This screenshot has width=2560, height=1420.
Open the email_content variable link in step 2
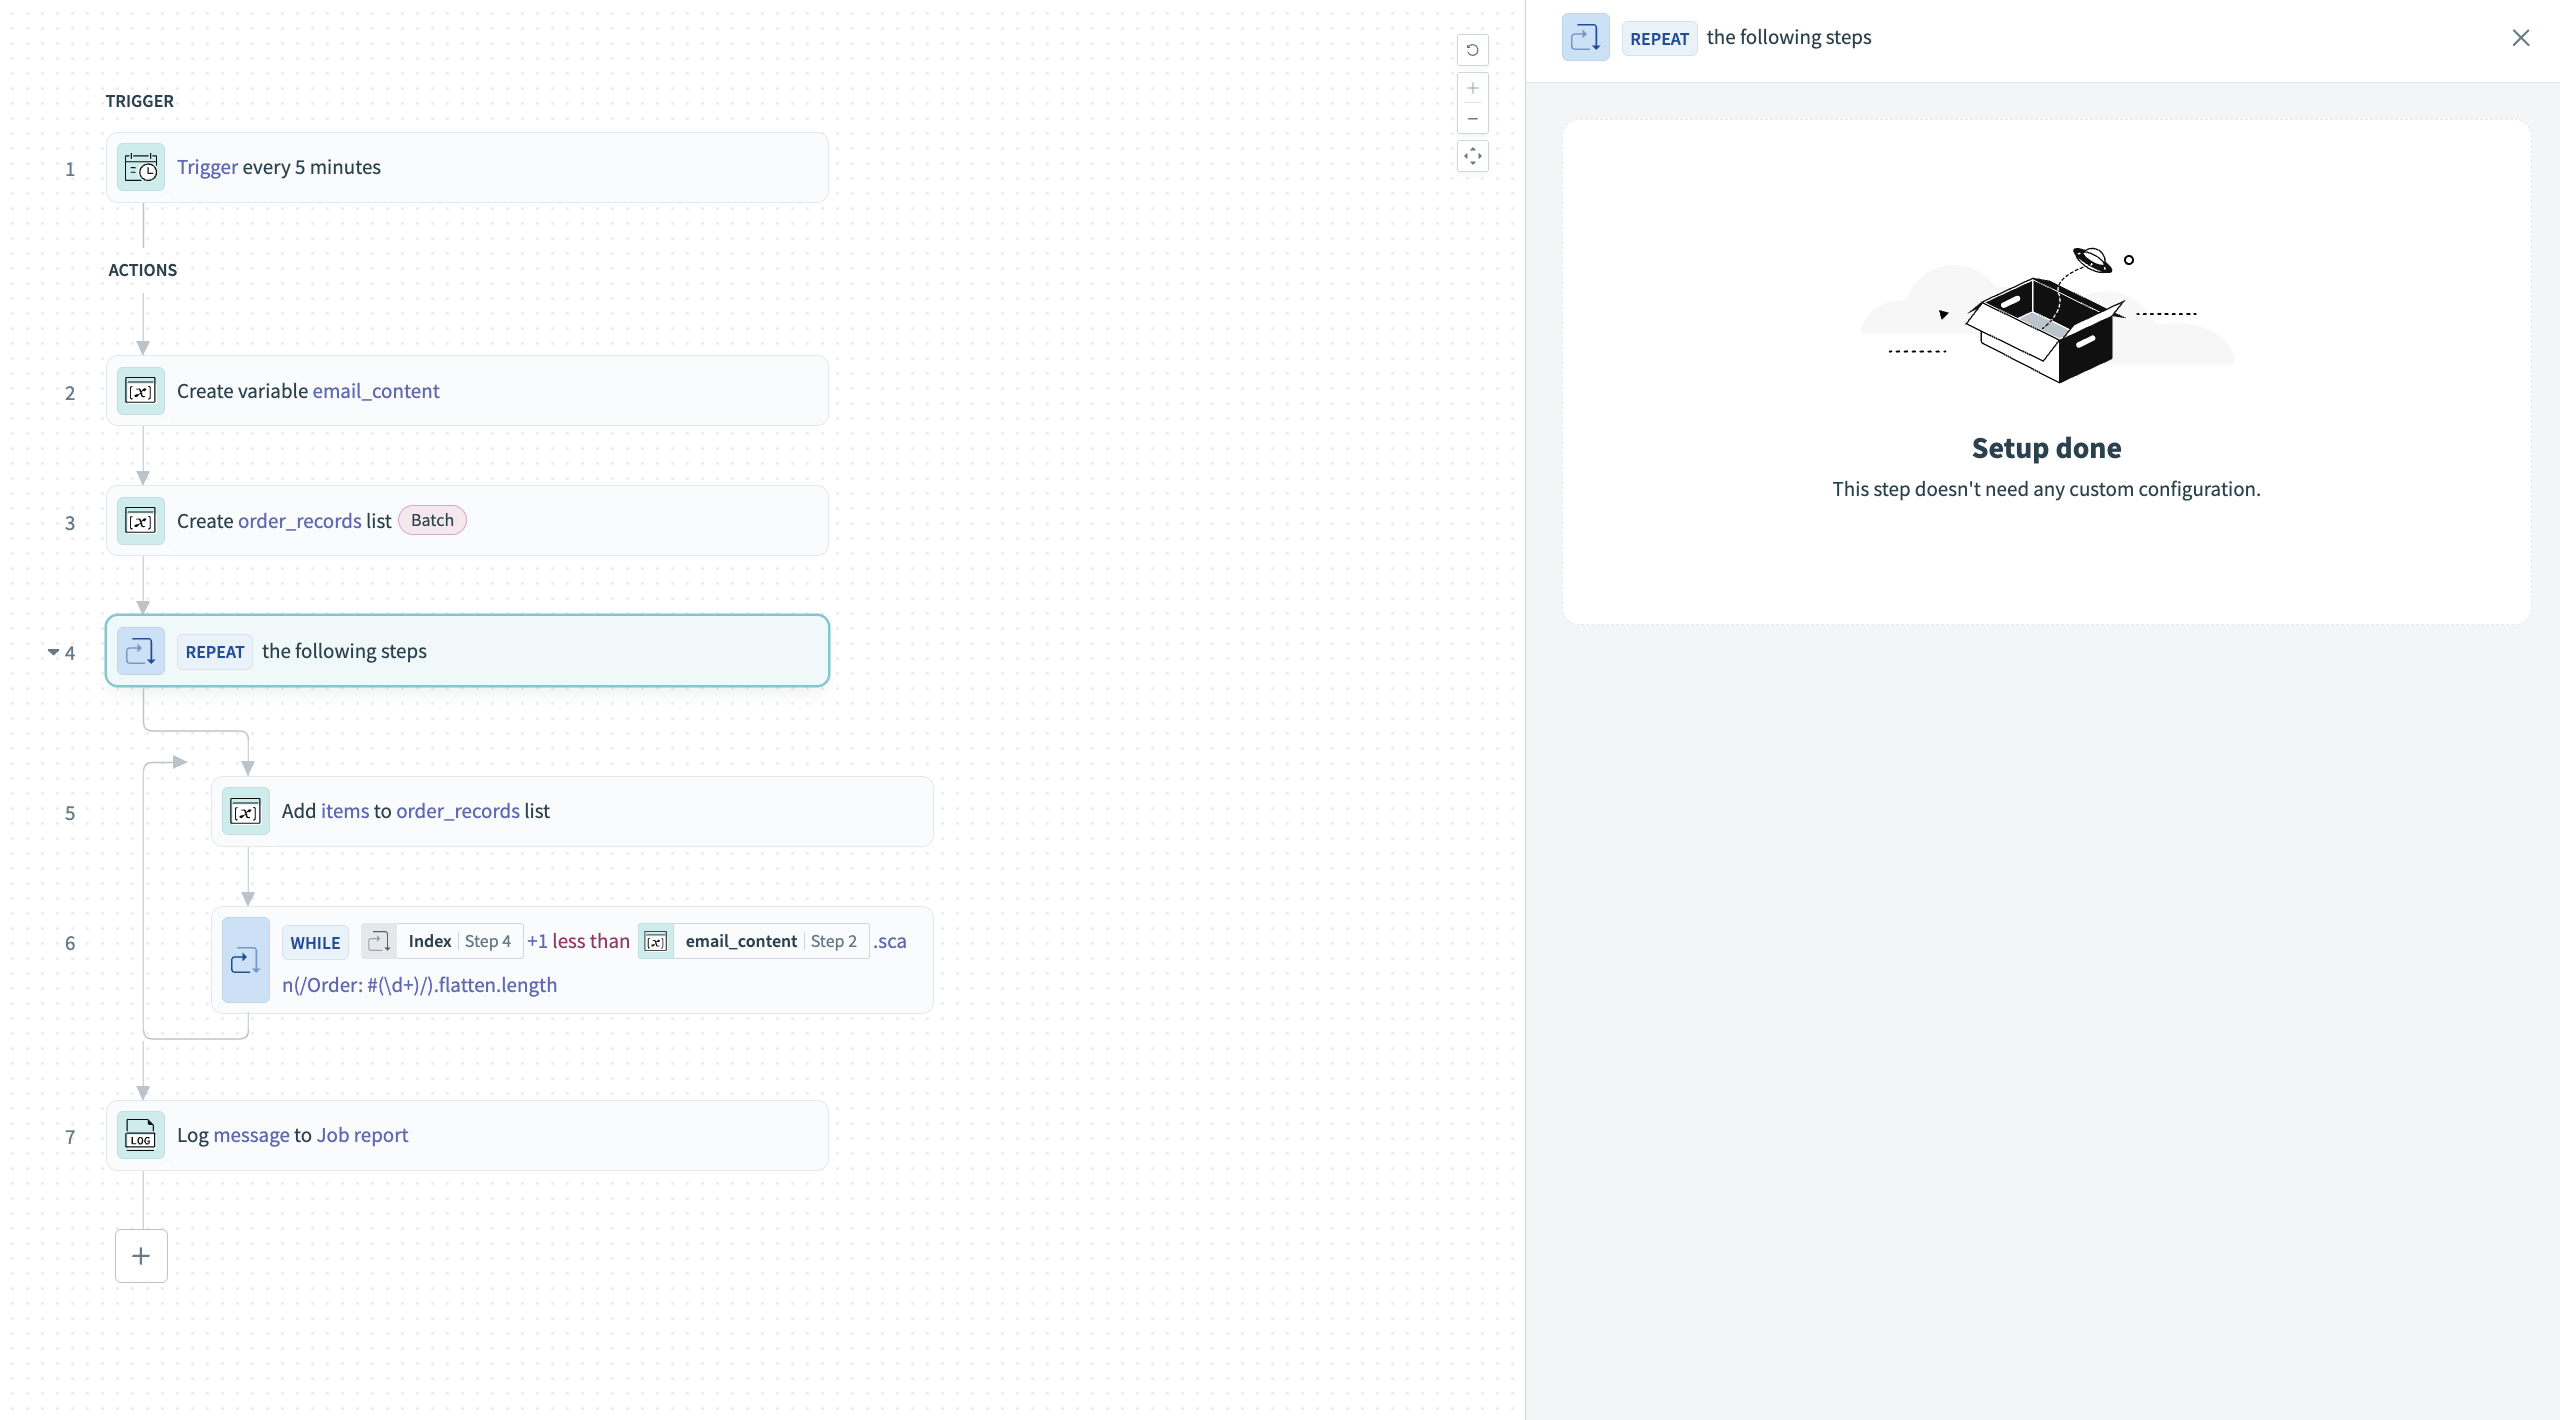375,391
